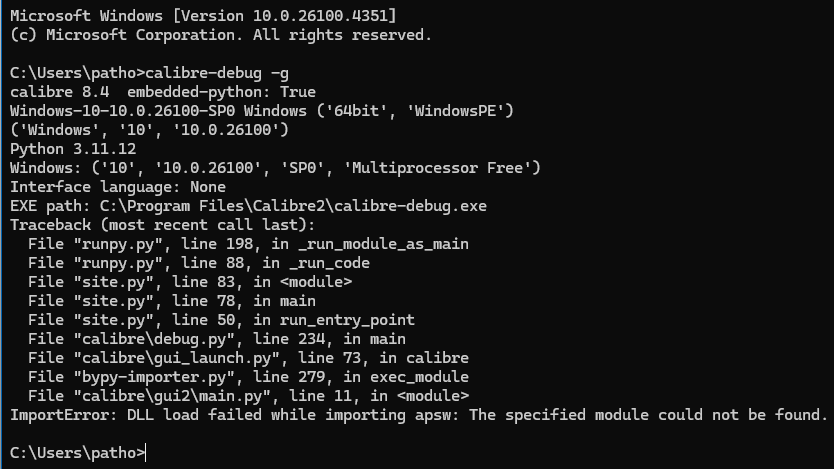Click the Windows-10-10.0.26100-SP0 platform line
The width and height of the screenshot is (834, 469).
tap(262, 110)
